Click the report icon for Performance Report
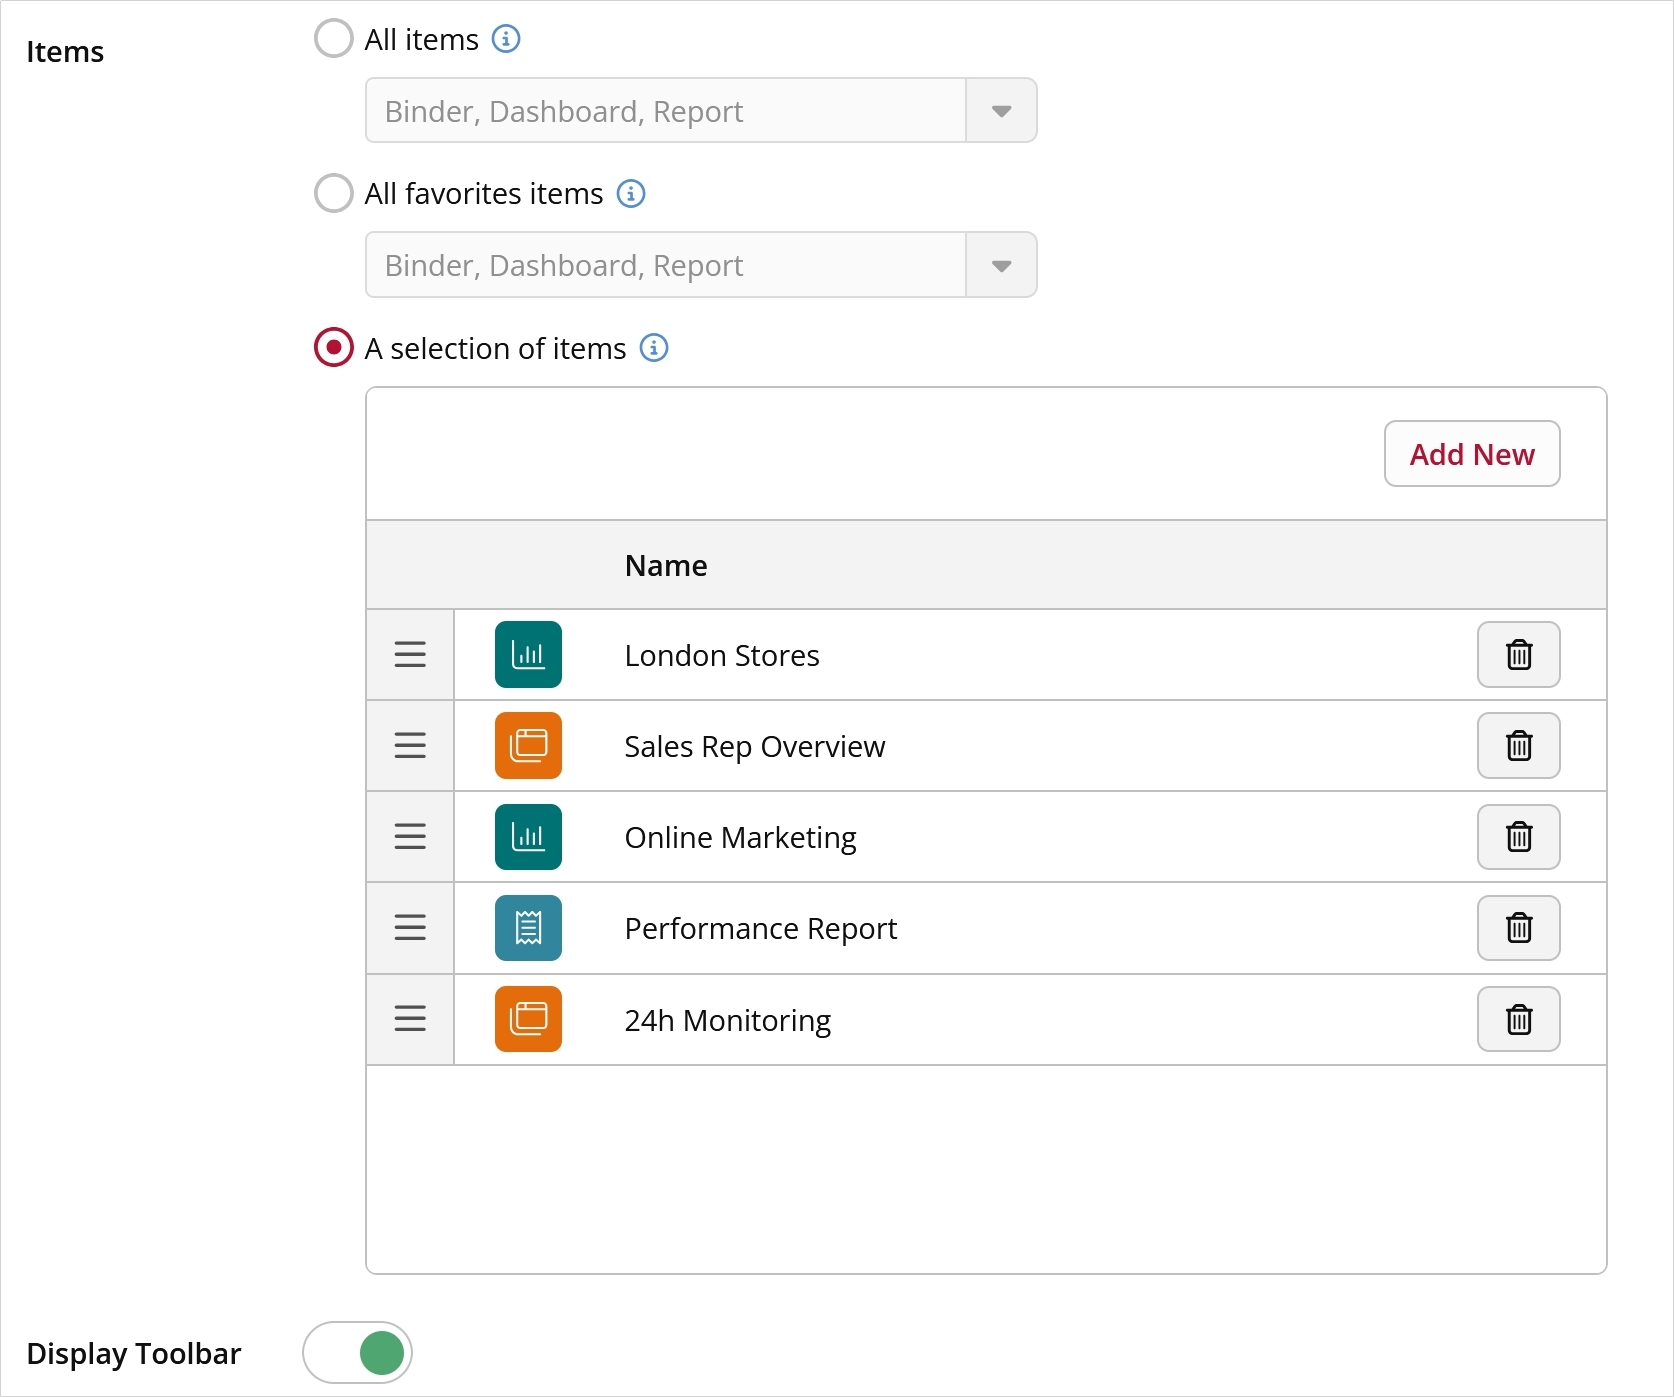This screenshot has width=1674, height=1397. [528, 928]
